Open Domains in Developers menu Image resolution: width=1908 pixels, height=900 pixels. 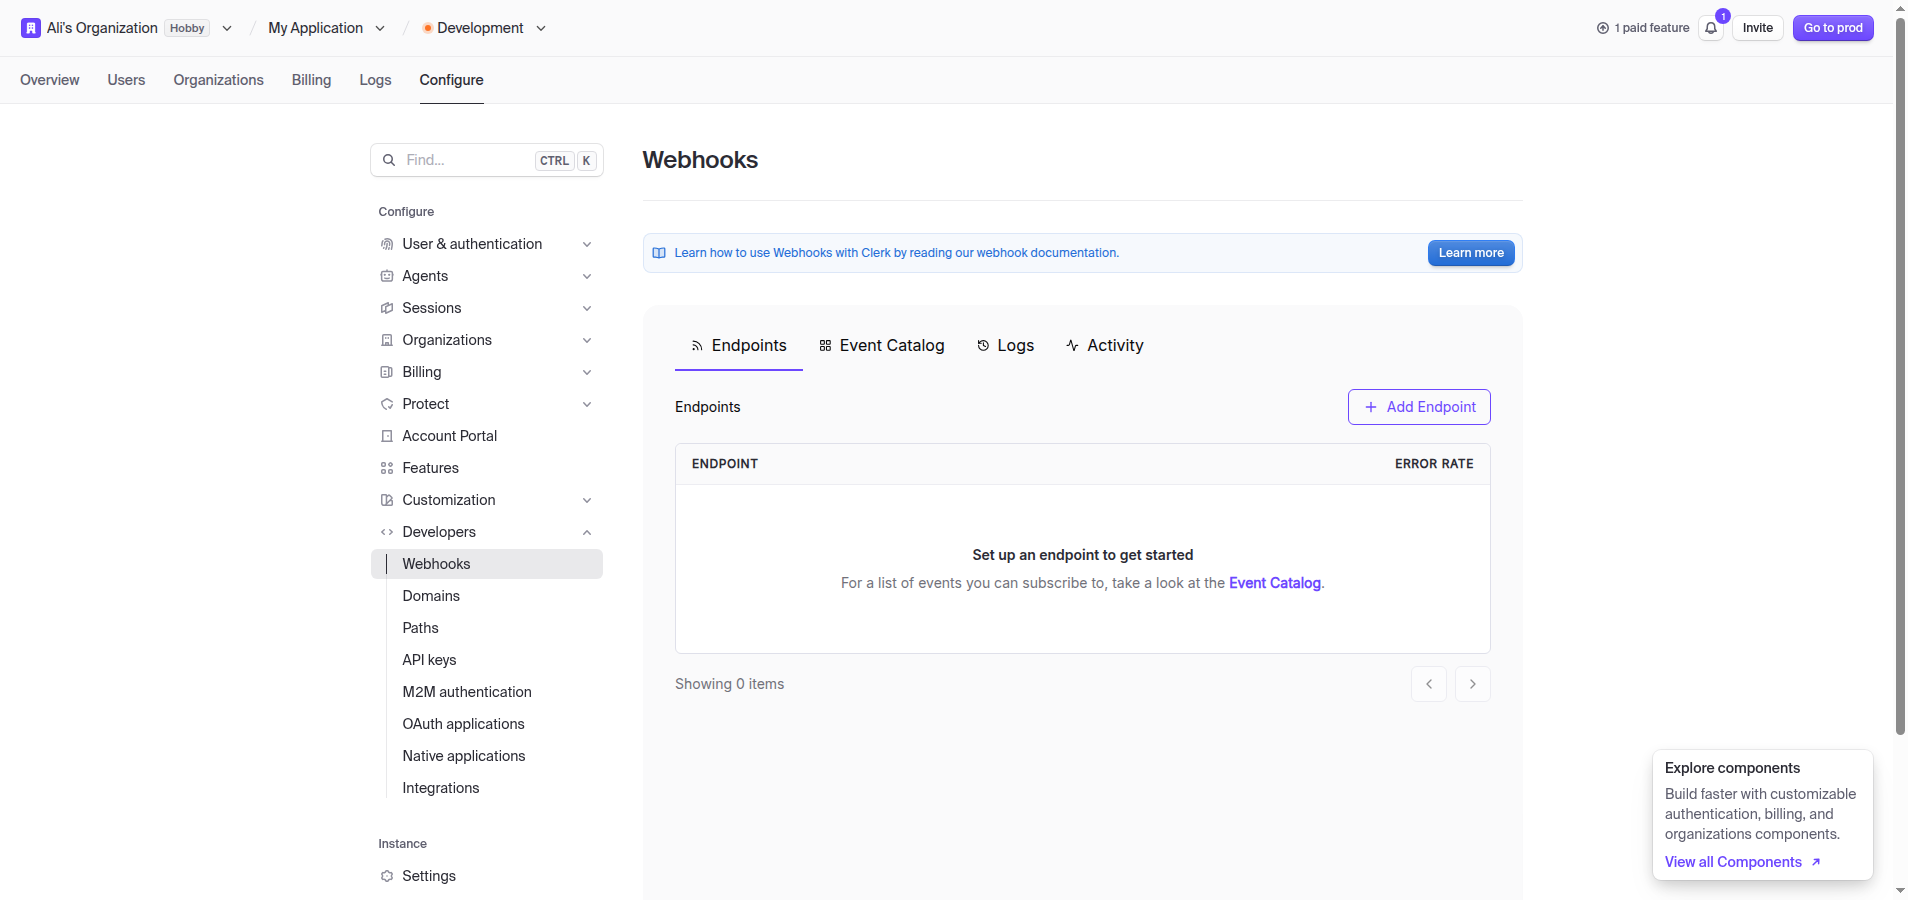(x=431, y=596)
